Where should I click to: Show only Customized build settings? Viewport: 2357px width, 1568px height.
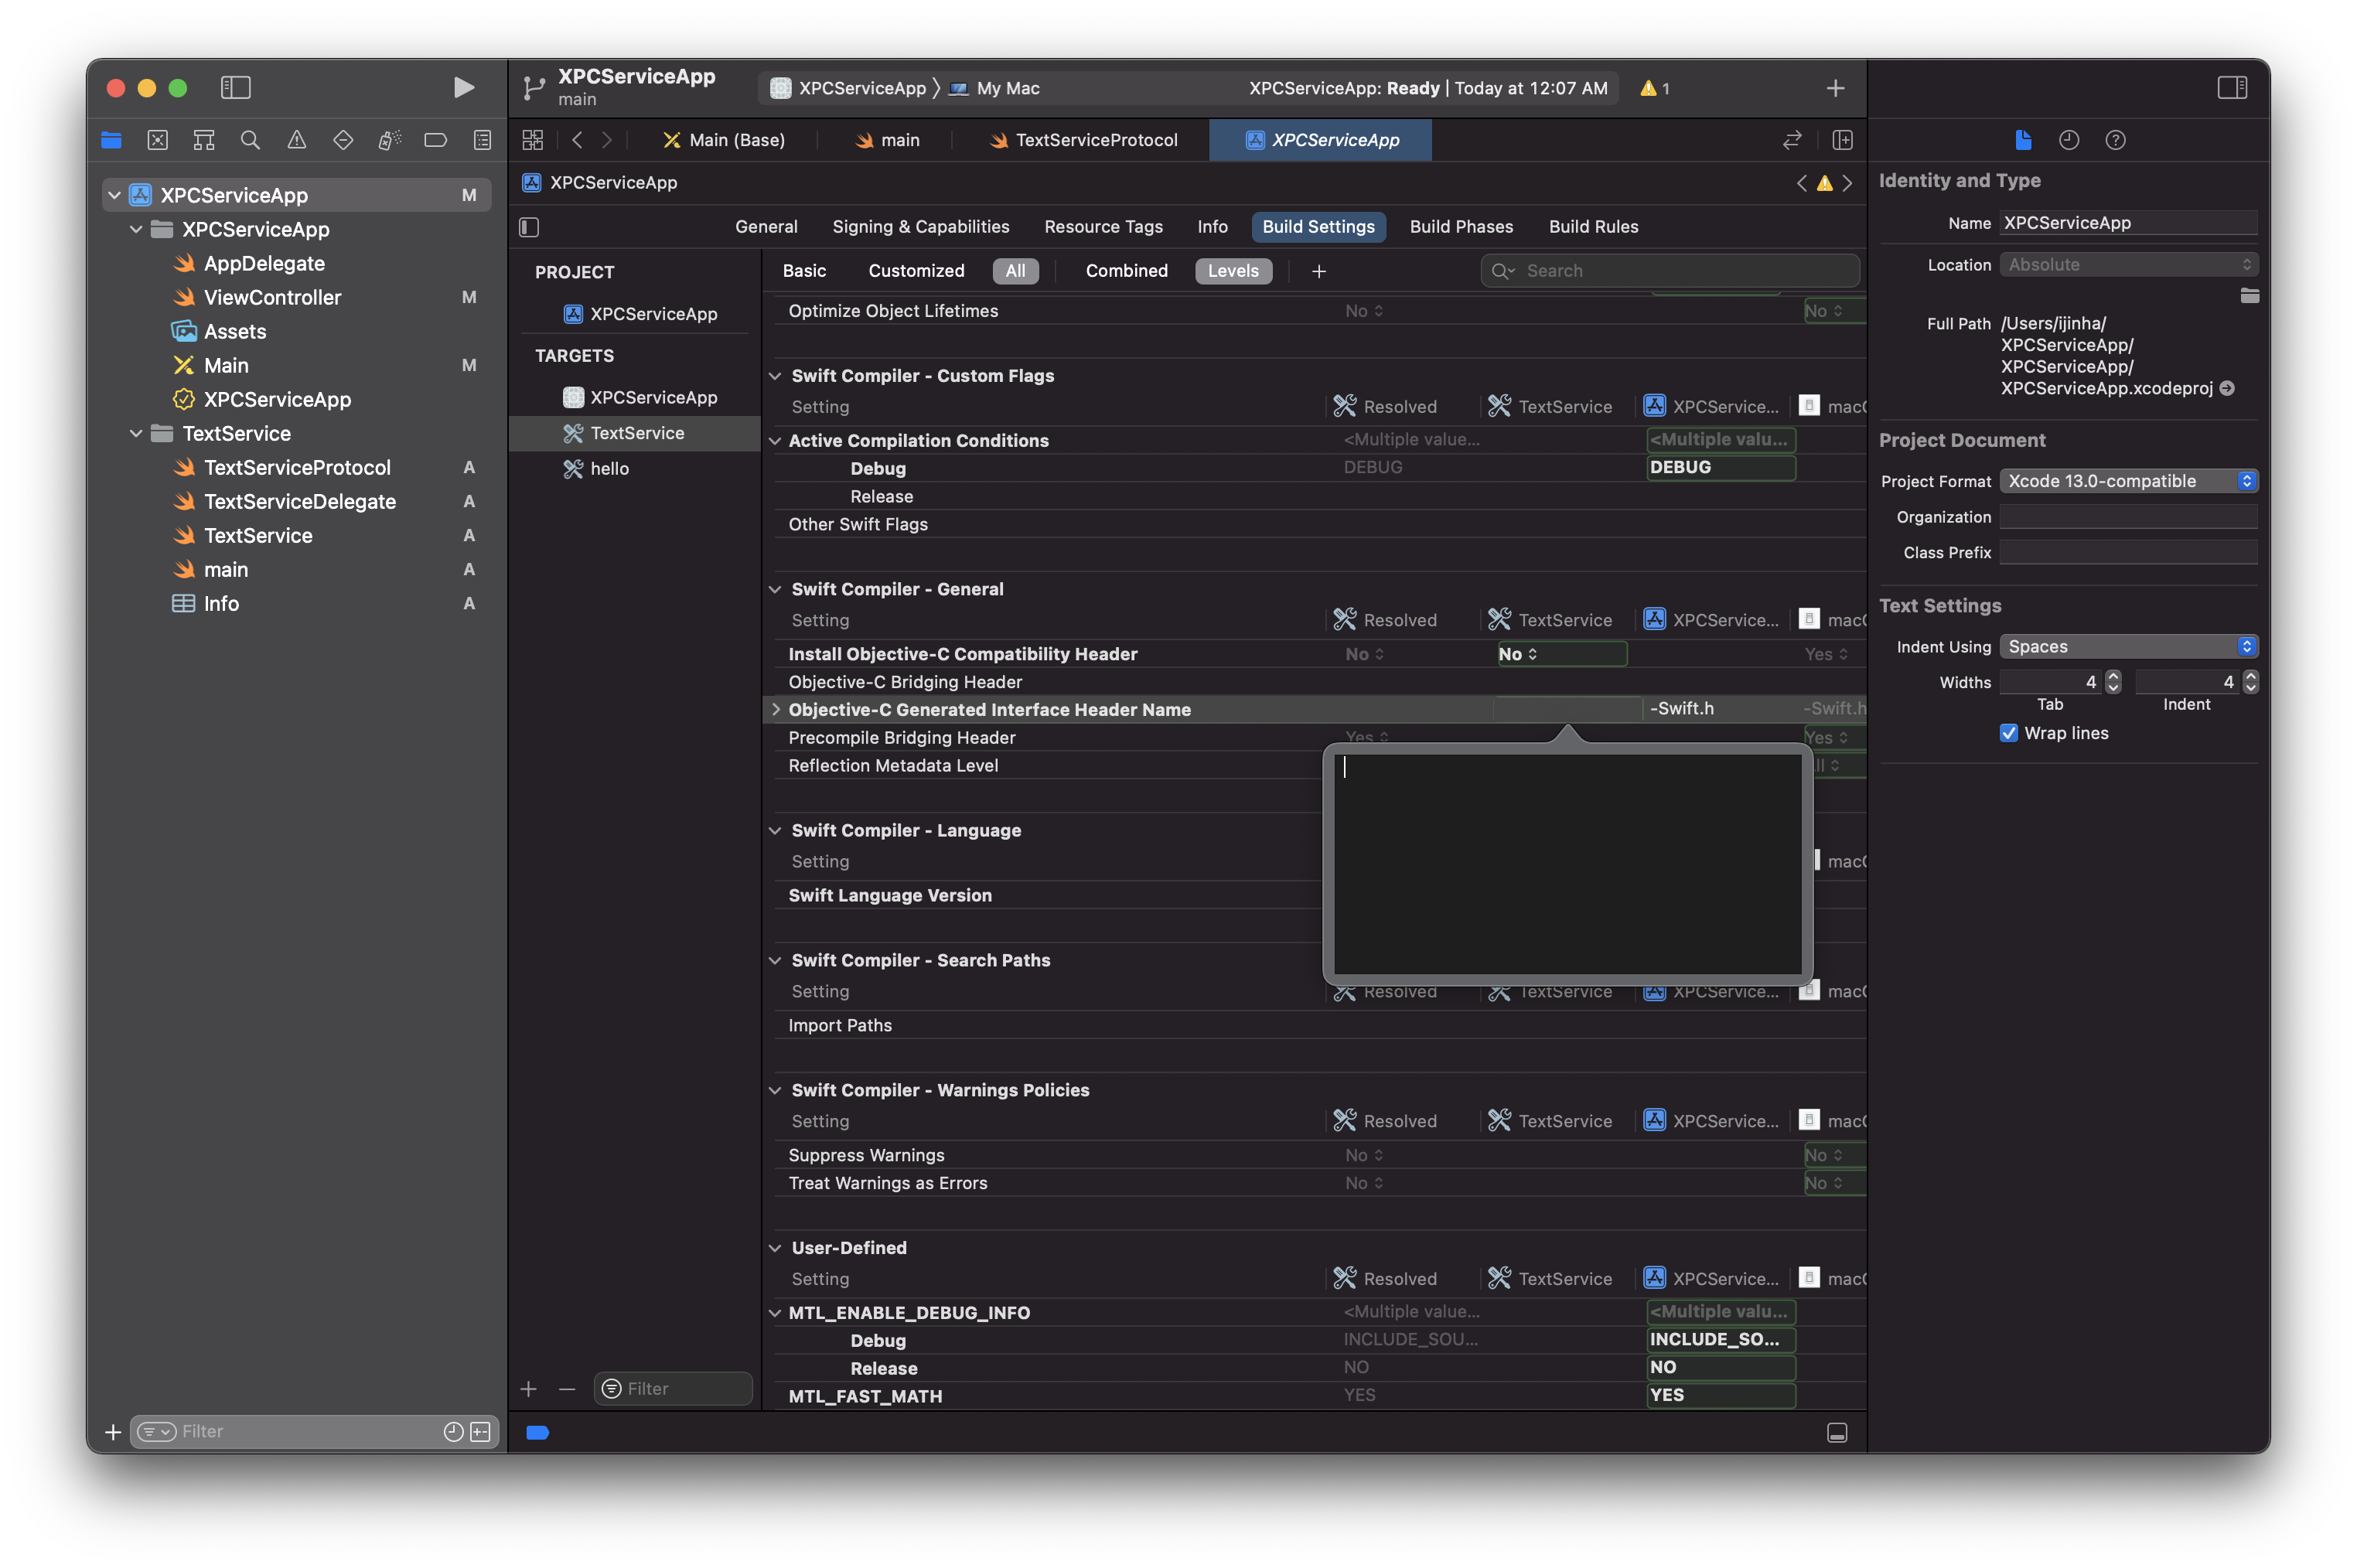(x=916, y=271)
